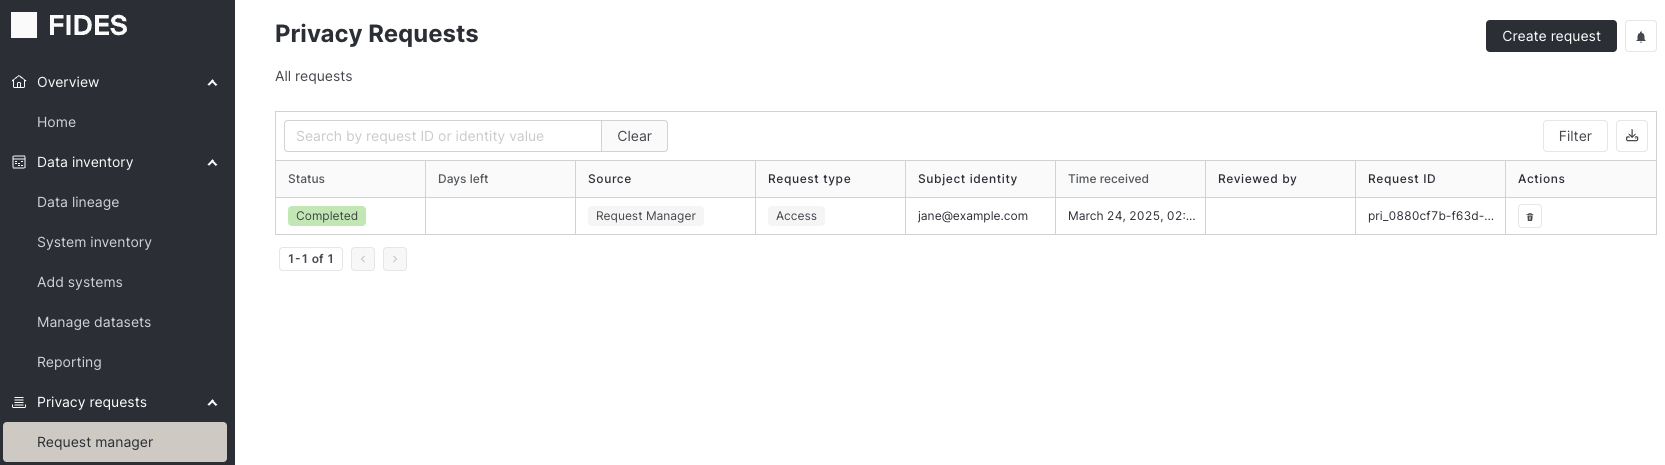Go to the next results page arrow
Image resolution: width=1665 pixels, height=465 pixels.
point(395,259)
